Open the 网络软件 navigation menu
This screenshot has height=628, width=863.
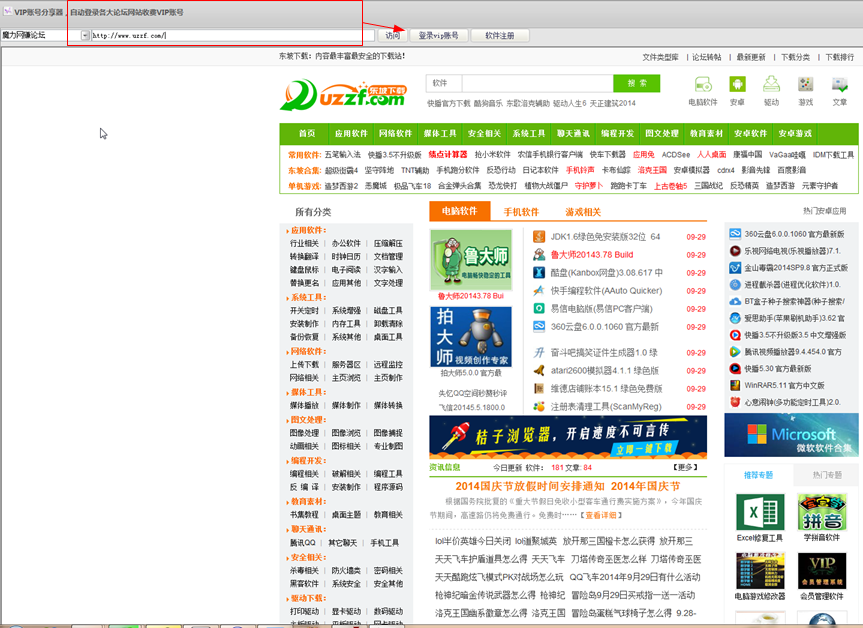[x=395, y=133]
